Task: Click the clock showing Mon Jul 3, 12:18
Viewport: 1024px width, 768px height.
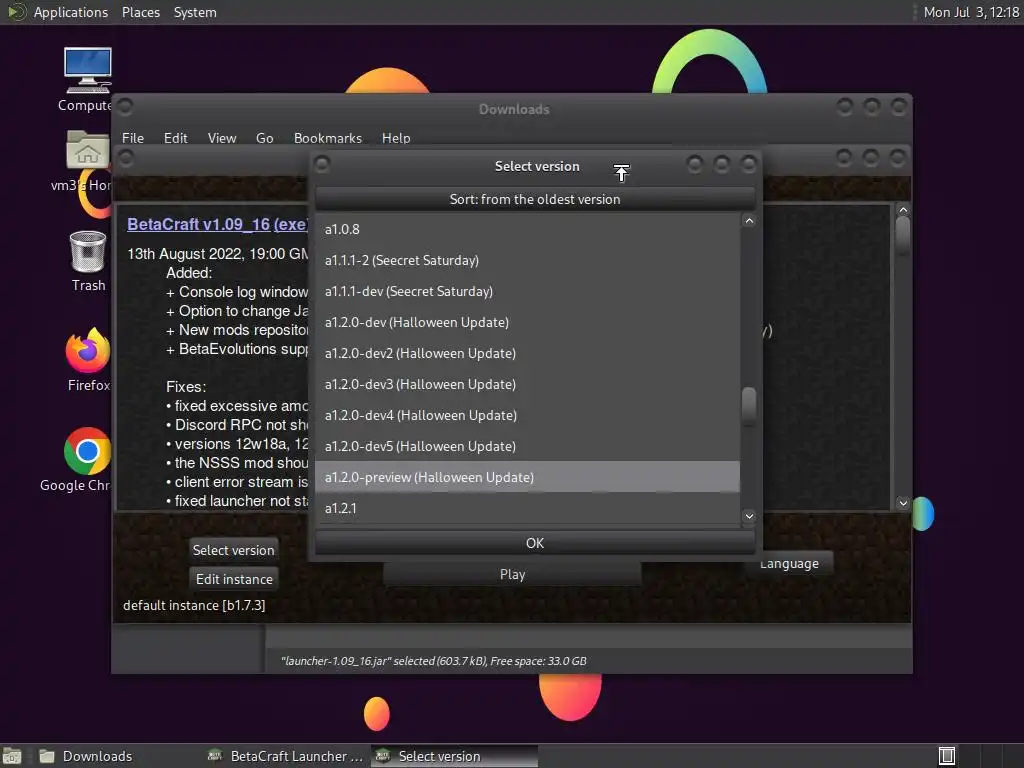Action: pyautogui.click(x=971, y=12)
